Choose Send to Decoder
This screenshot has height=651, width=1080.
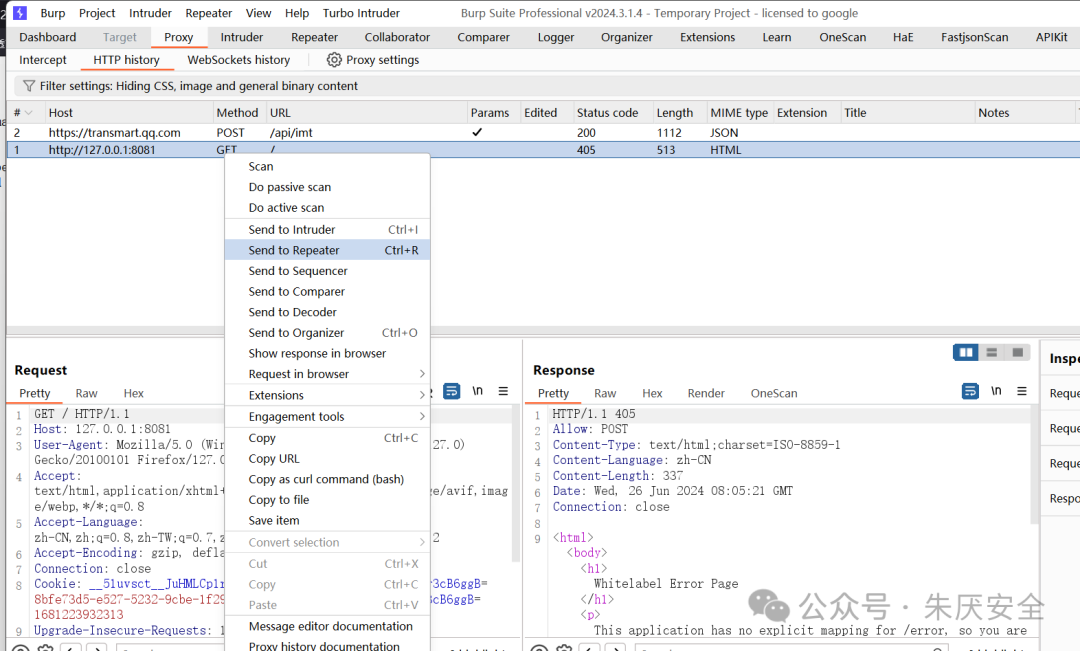[327, 313]
